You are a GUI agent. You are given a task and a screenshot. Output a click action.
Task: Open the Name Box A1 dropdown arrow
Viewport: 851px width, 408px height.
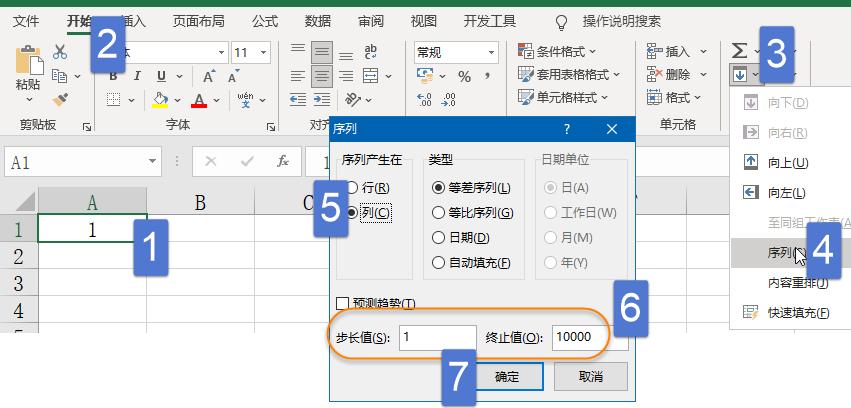point(151,161)
